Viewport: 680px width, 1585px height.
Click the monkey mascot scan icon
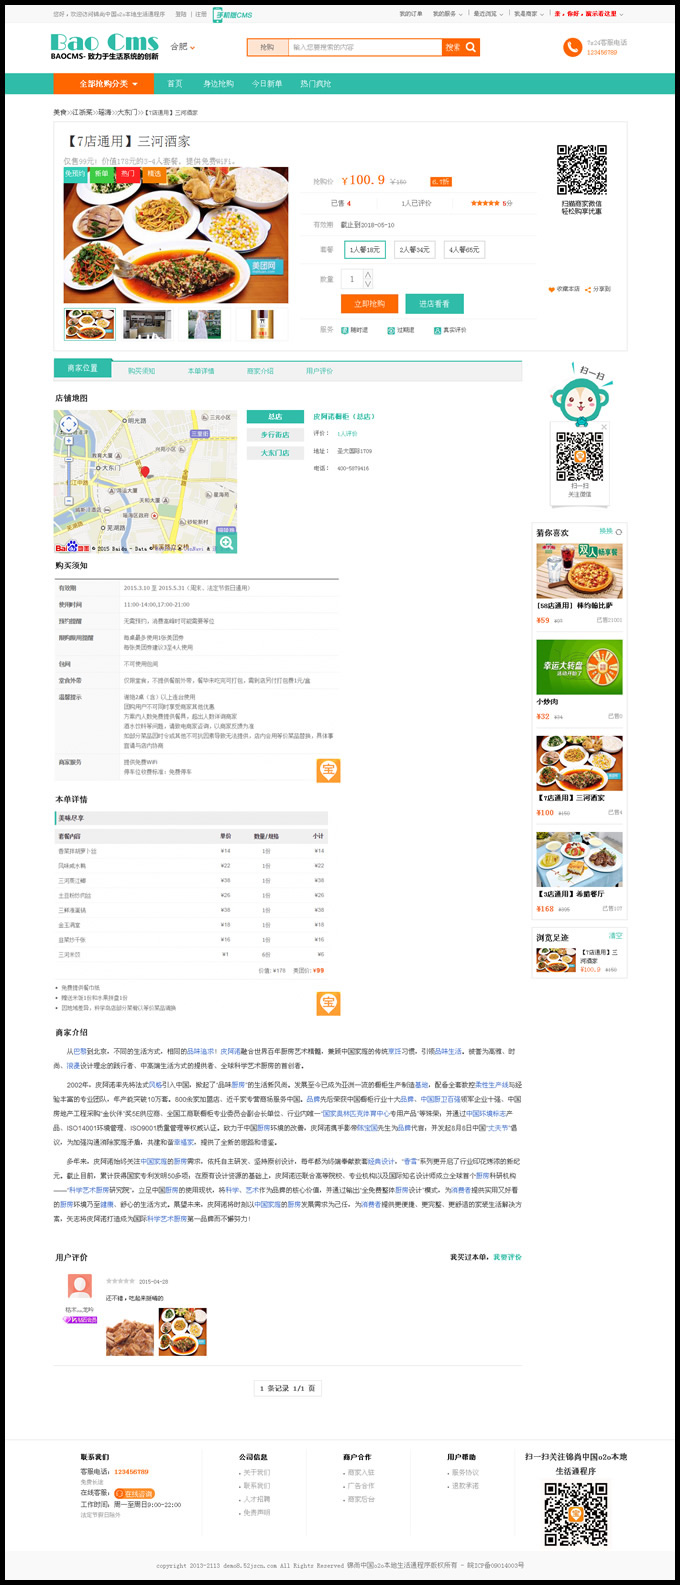pyautogui.click(x=580, y=398)
